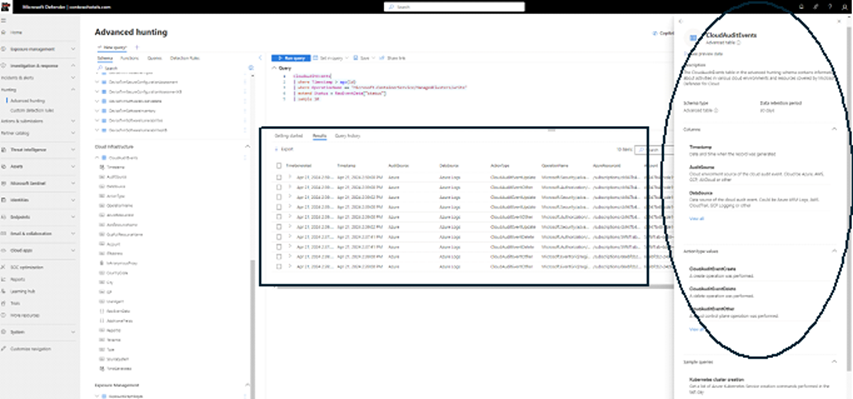Open the Query history tab
Image resolution: width=853 pixels, height=399 pixels.
pos(347,136)
